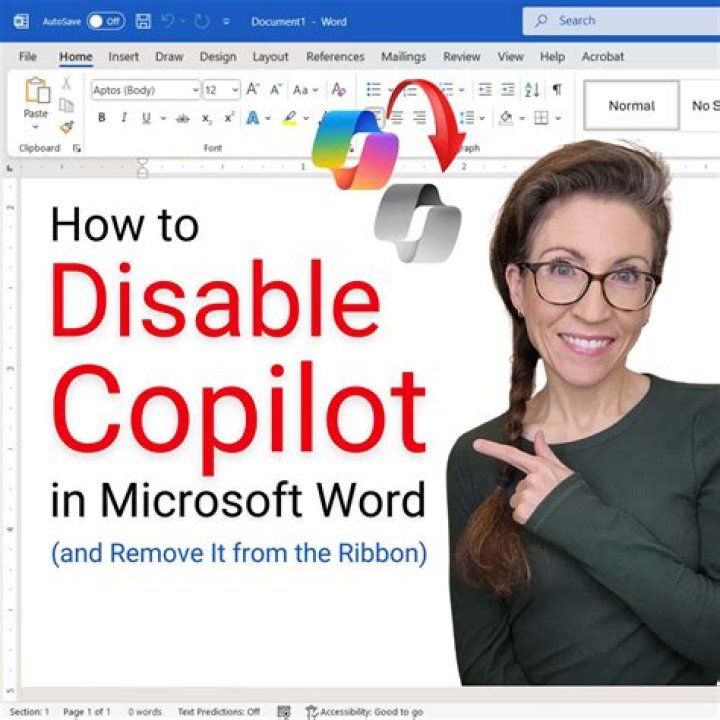
Task: Expand the Shading color dropdown arrow
Action: 522,118
